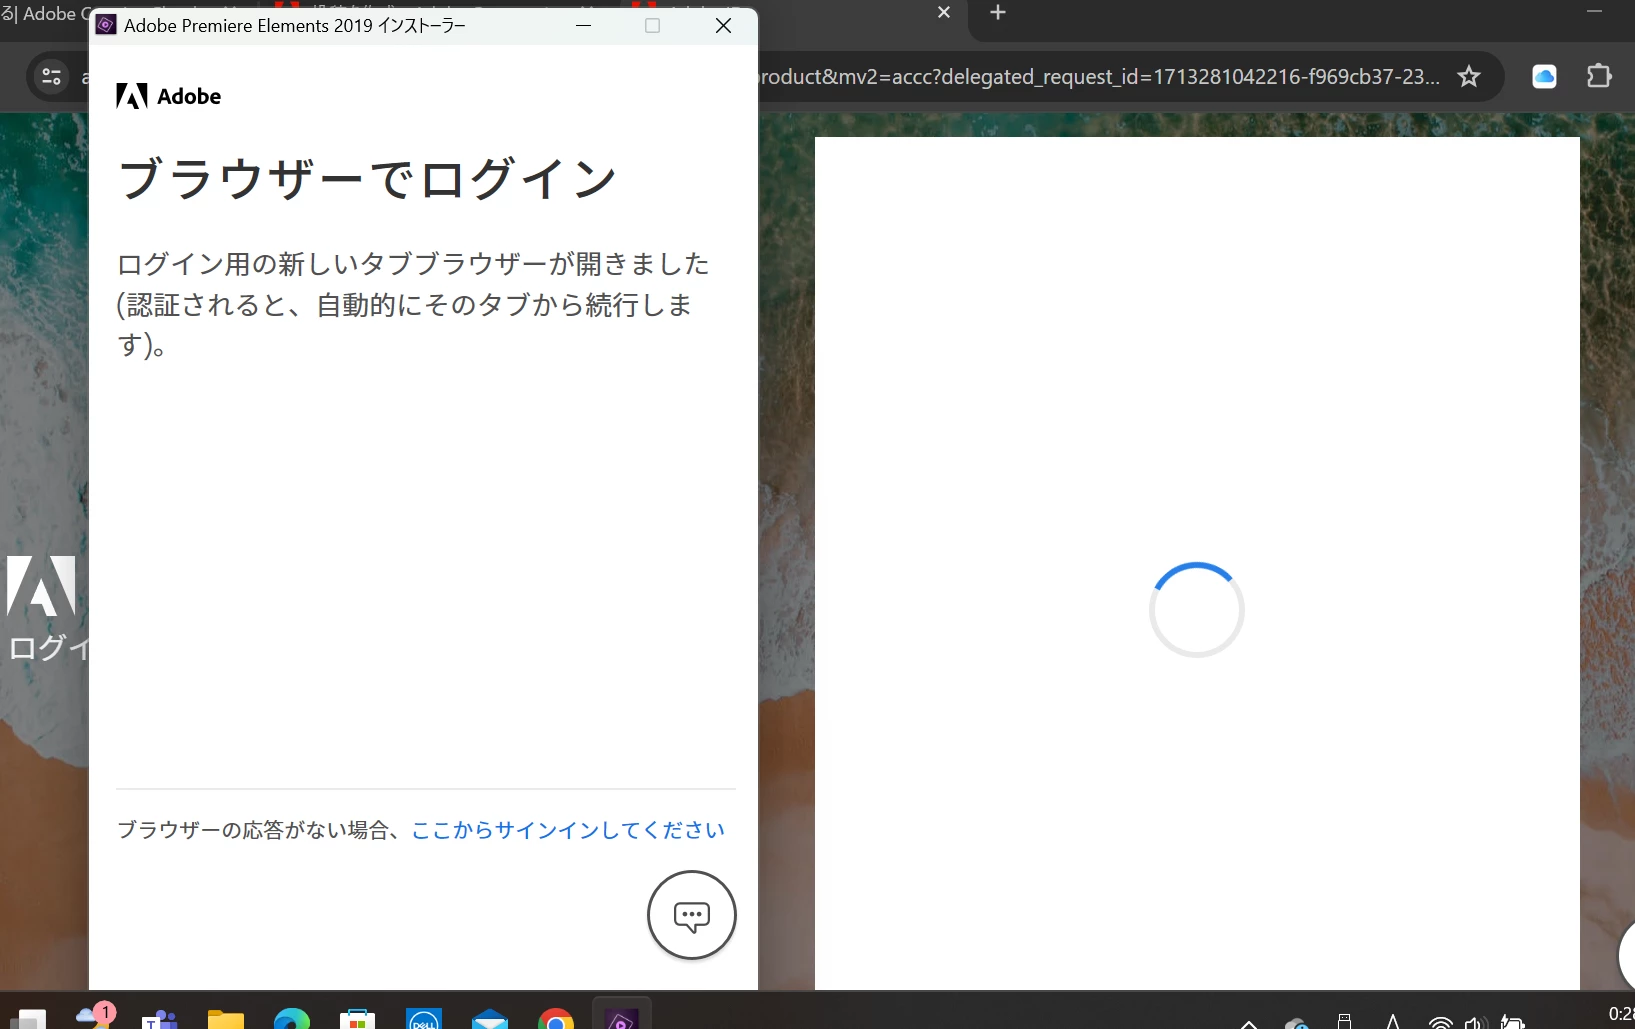This screenshot has width=1635, height=1029.
Task: Open the chat help bubble icon
Action: pyautogui.click(x=692, y=915)
